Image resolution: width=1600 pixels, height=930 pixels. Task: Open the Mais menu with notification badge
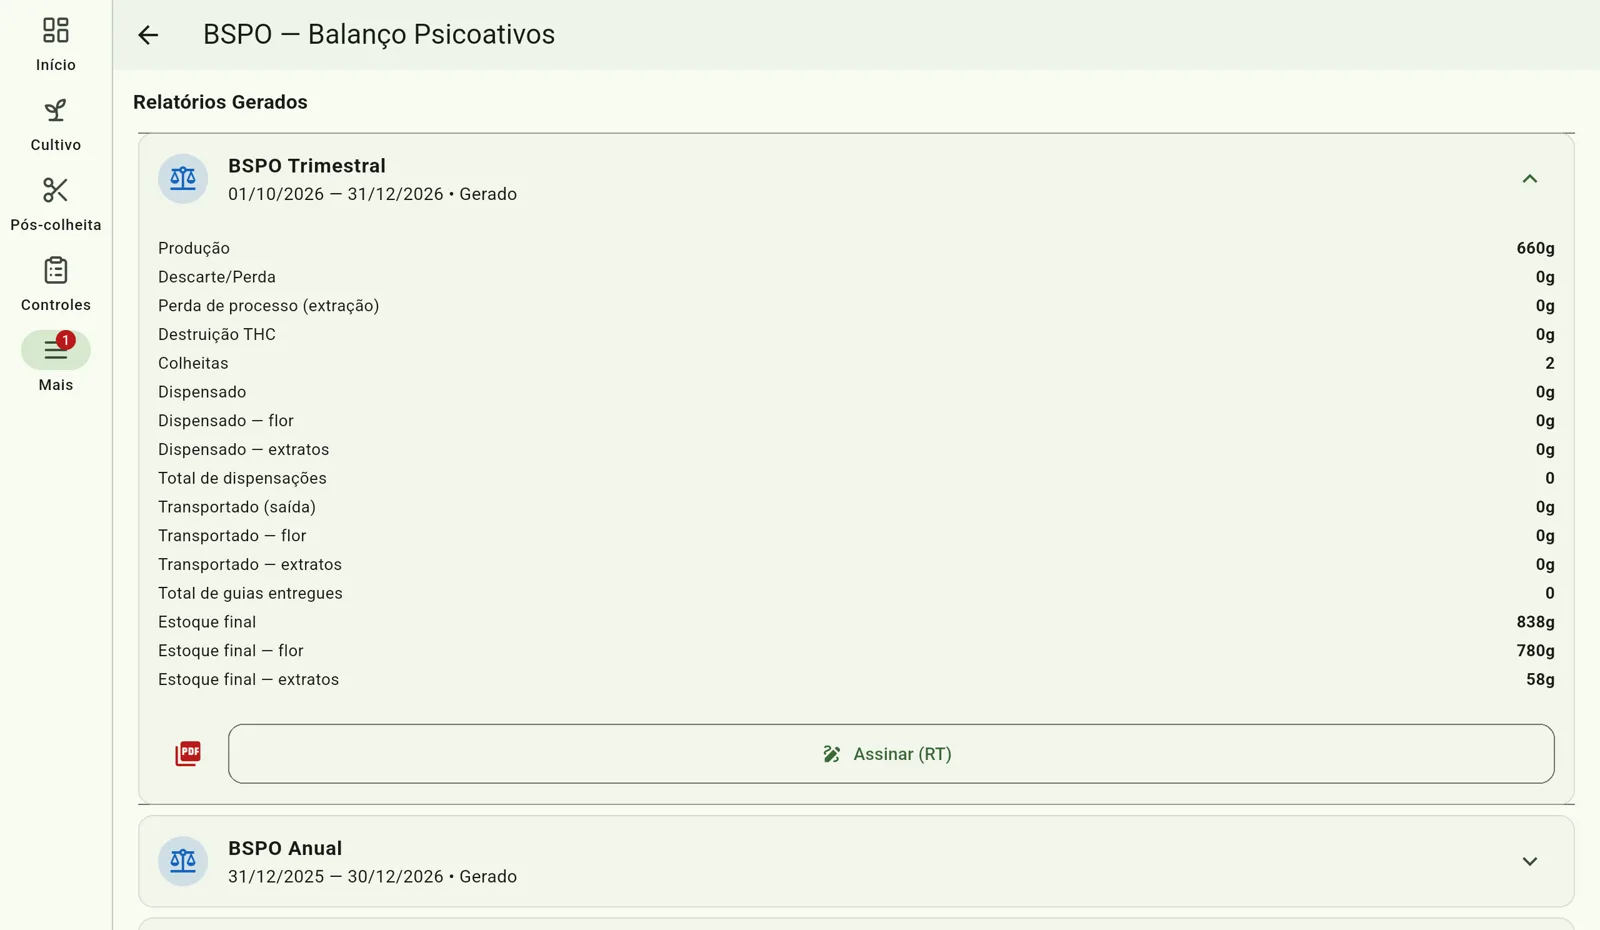point(56,350)
